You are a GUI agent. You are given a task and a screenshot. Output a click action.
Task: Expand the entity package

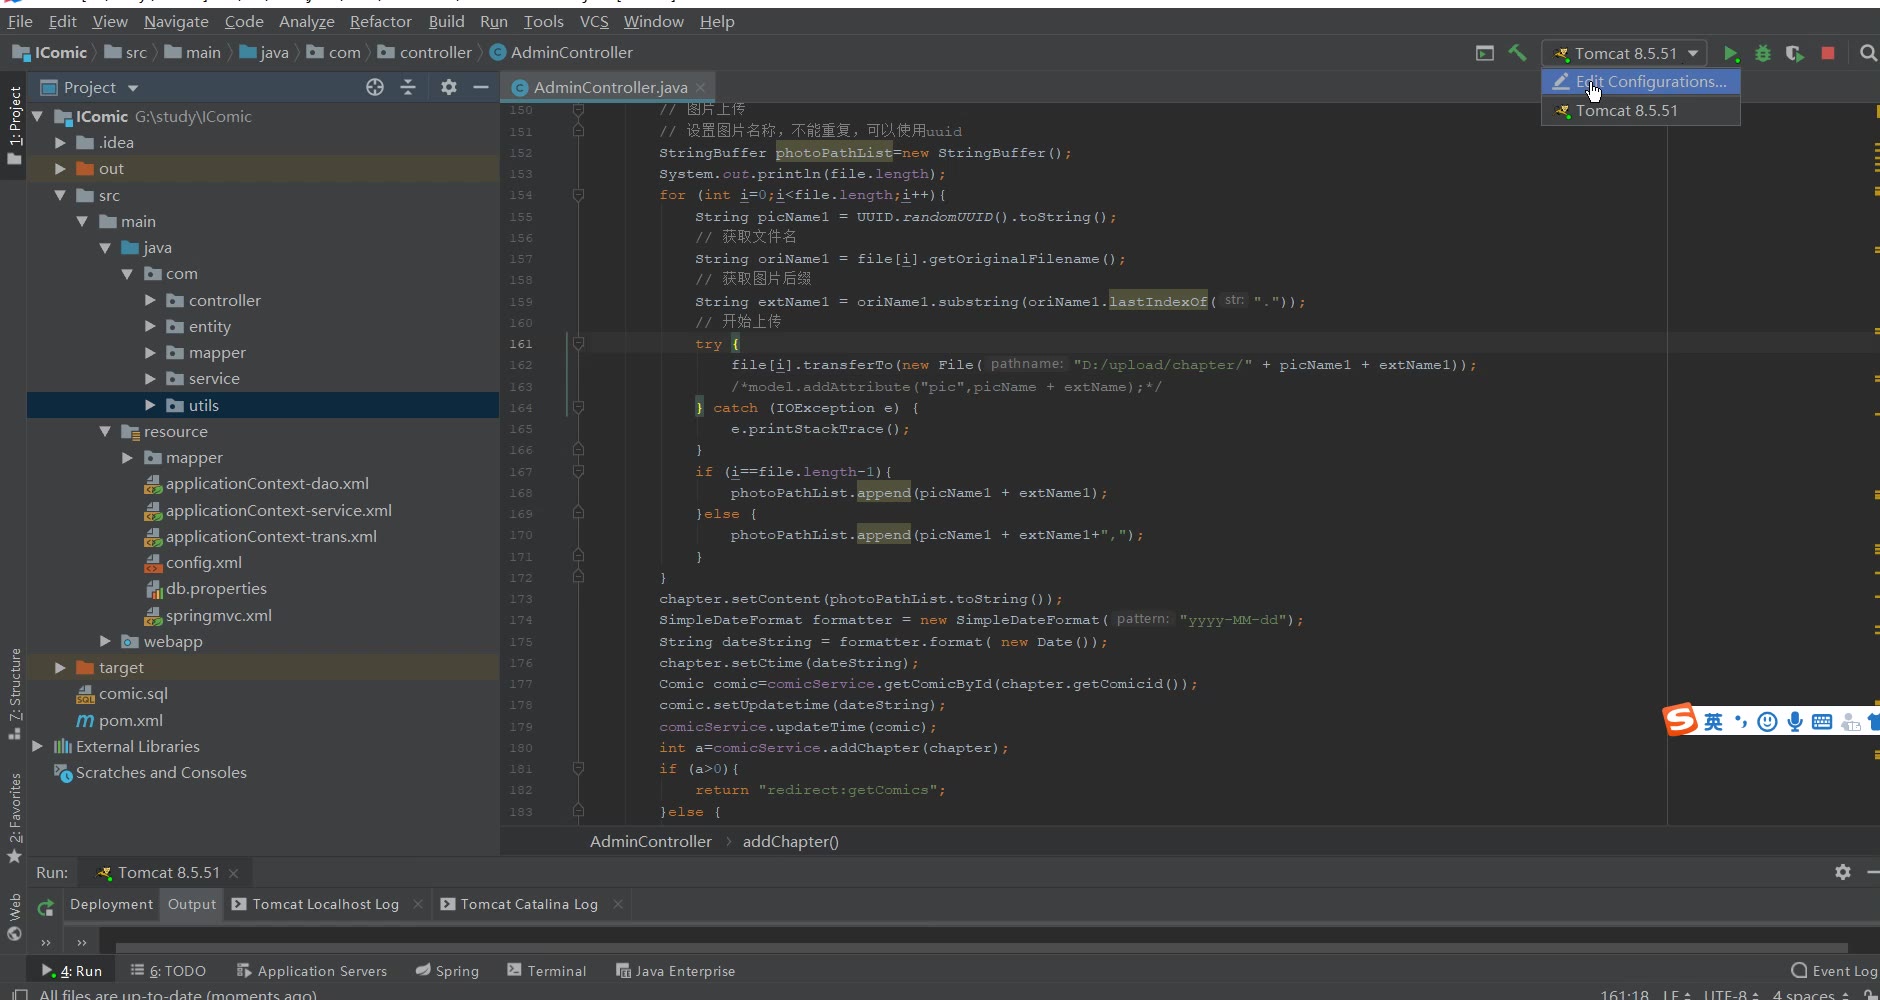[x=150, y=326]
